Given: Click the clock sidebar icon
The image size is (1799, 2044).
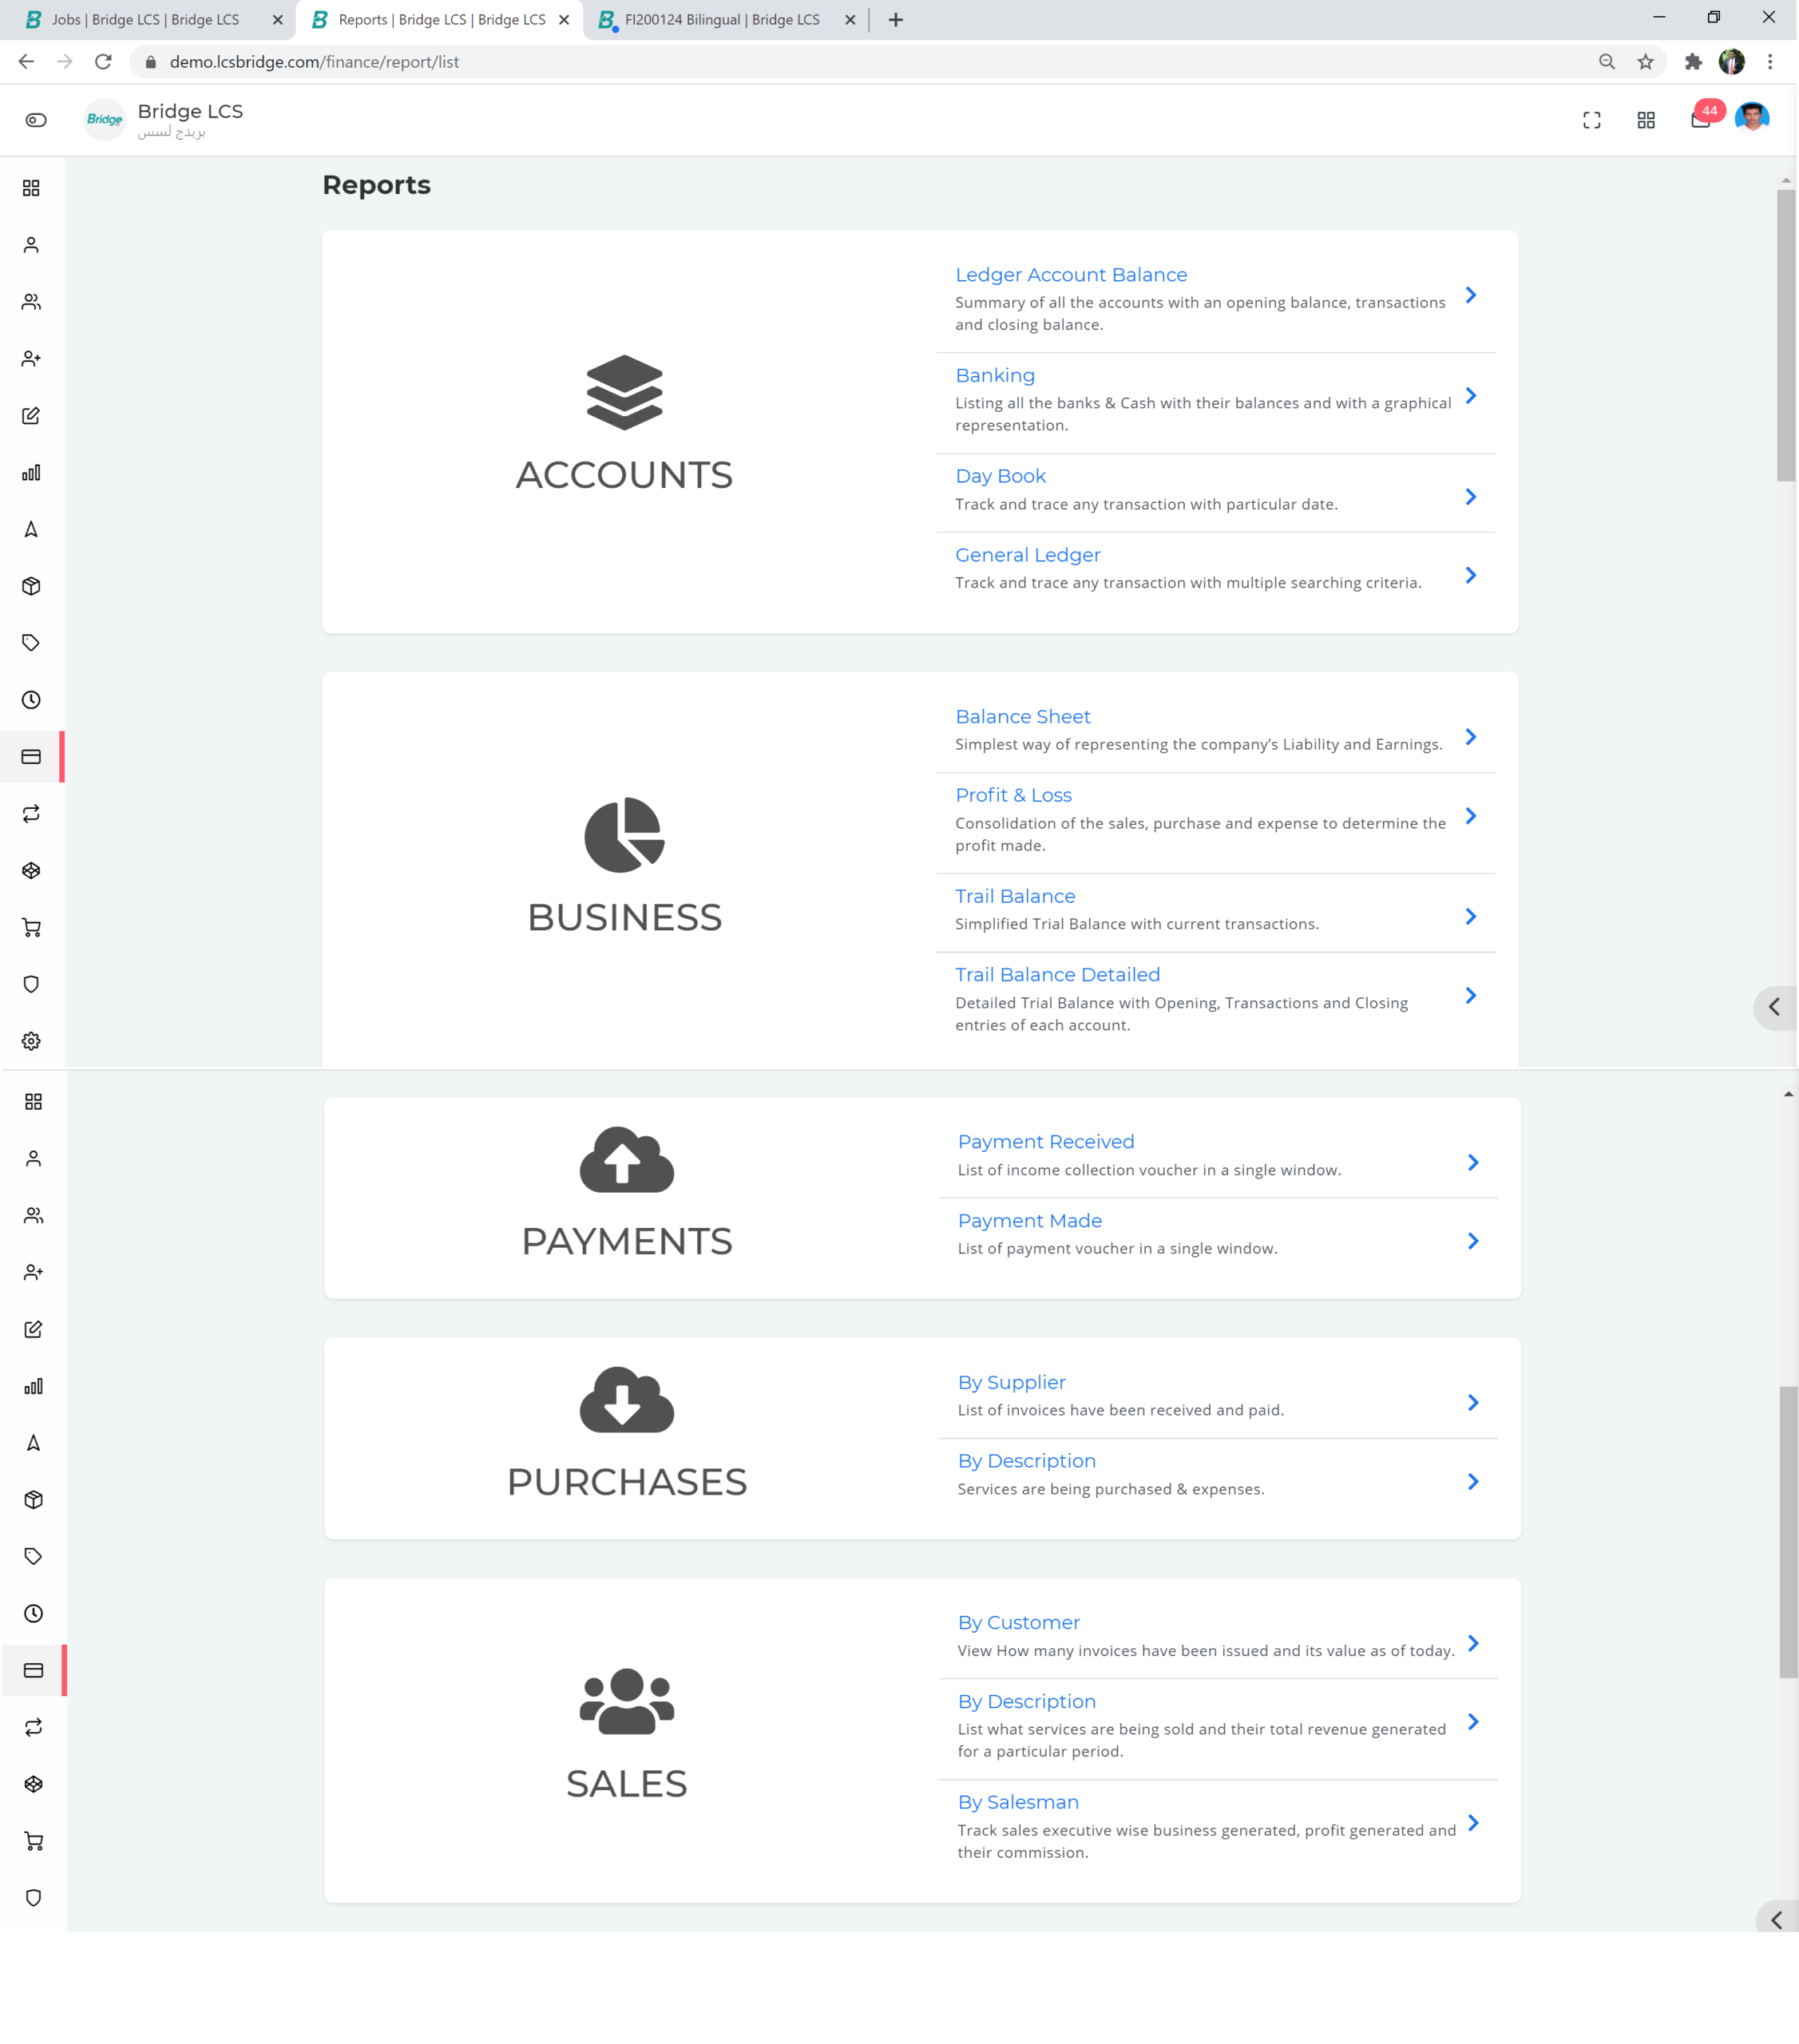Looking at the screenshot, I should pos(31,700).
